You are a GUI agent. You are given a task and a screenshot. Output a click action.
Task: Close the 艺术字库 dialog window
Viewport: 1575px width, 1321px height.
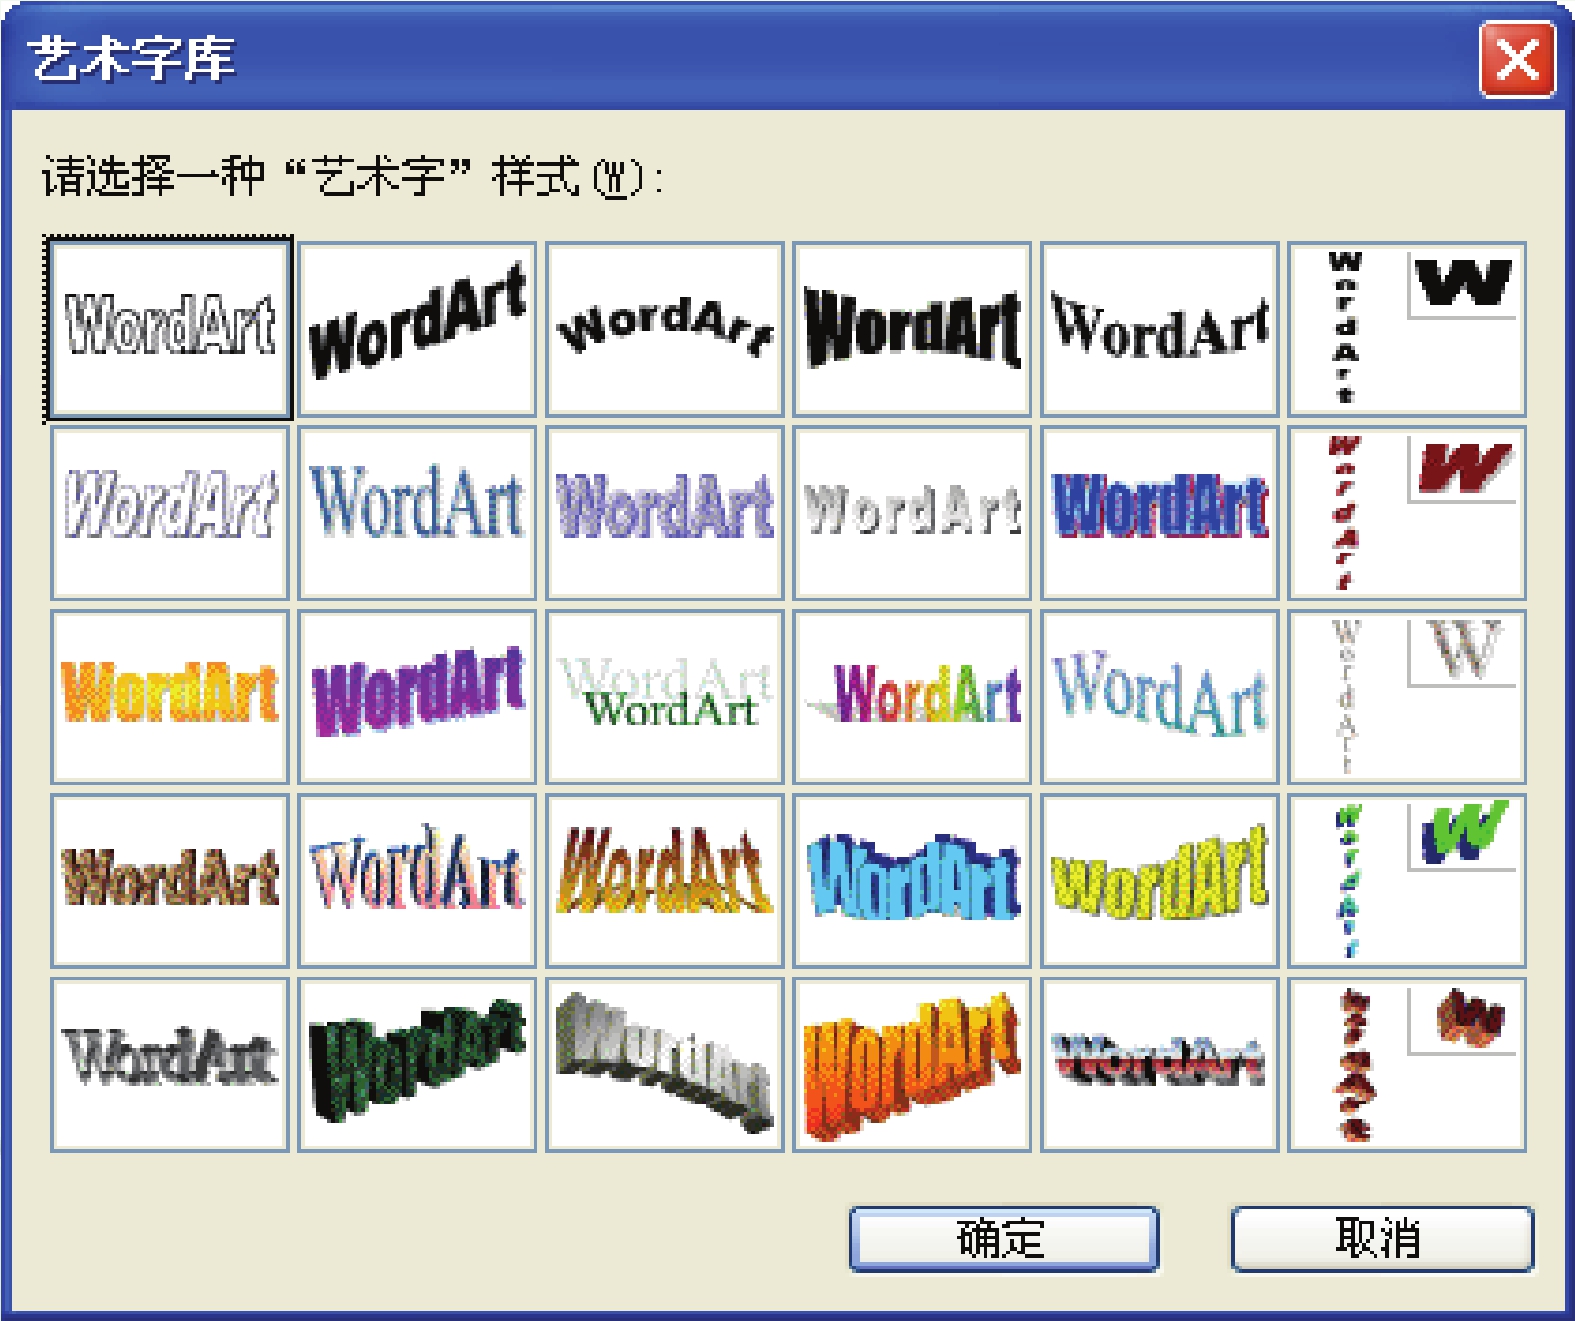pos(1517,60)
